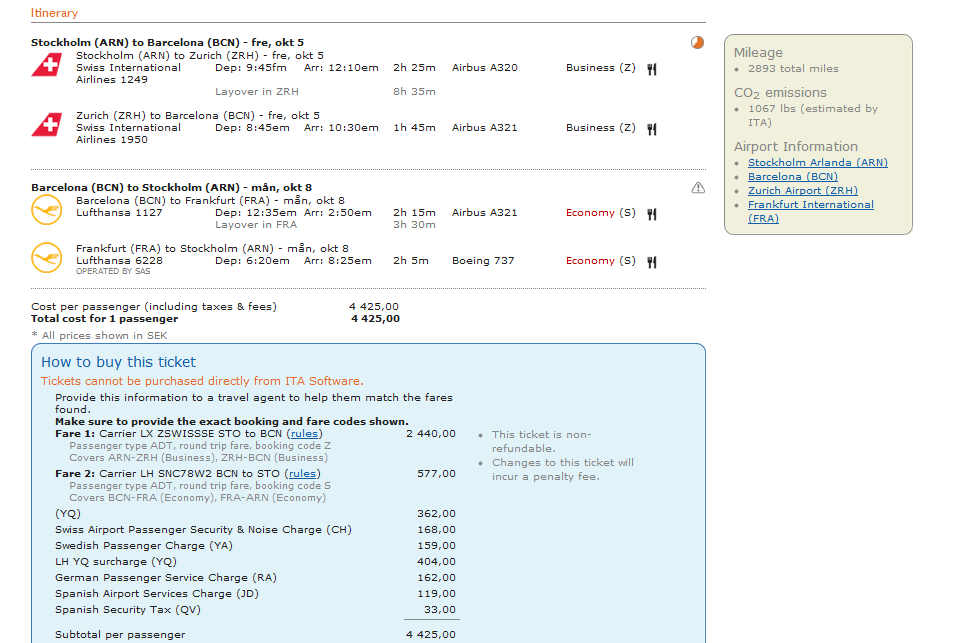Click '8h 35m' layover duration
The image size is (953, 643).
coord(415,92)
